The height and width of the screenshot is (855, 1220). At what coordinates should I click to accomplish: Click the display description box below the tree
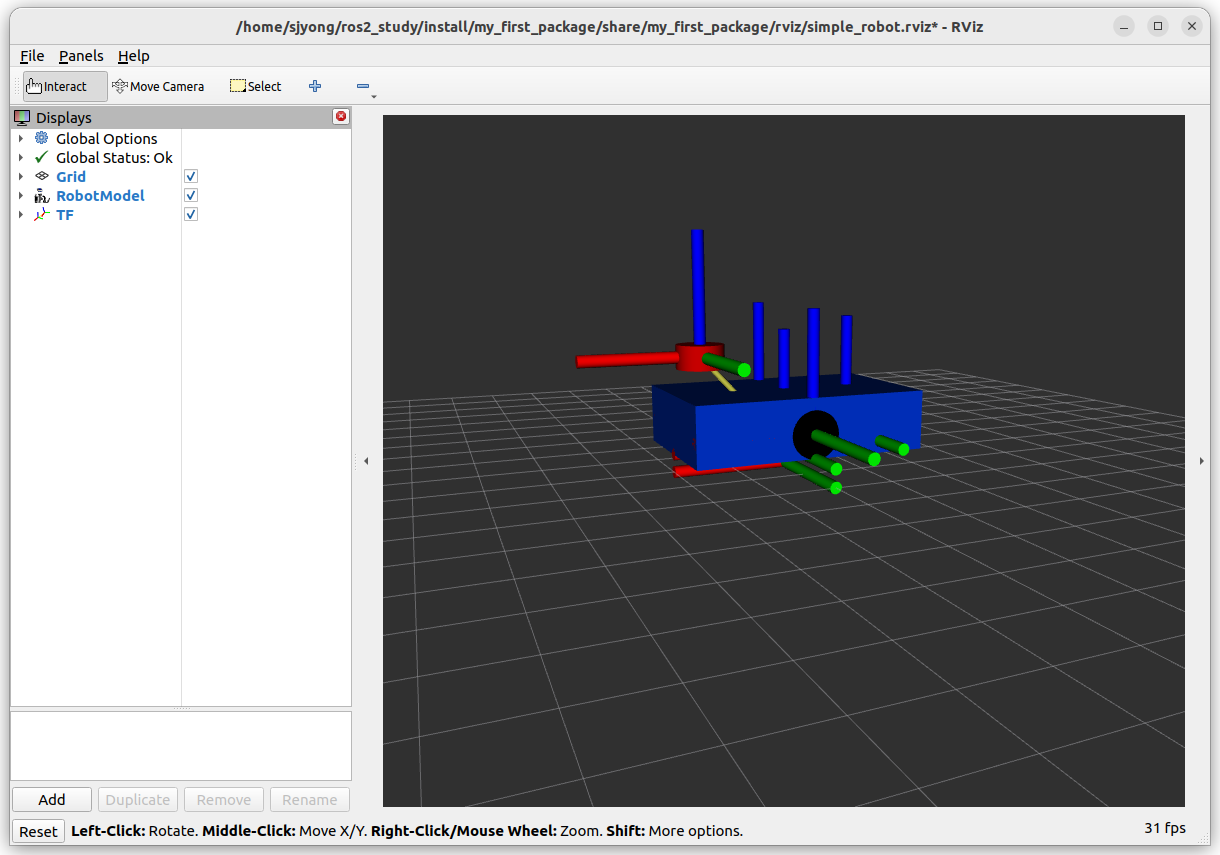point(181,746)
